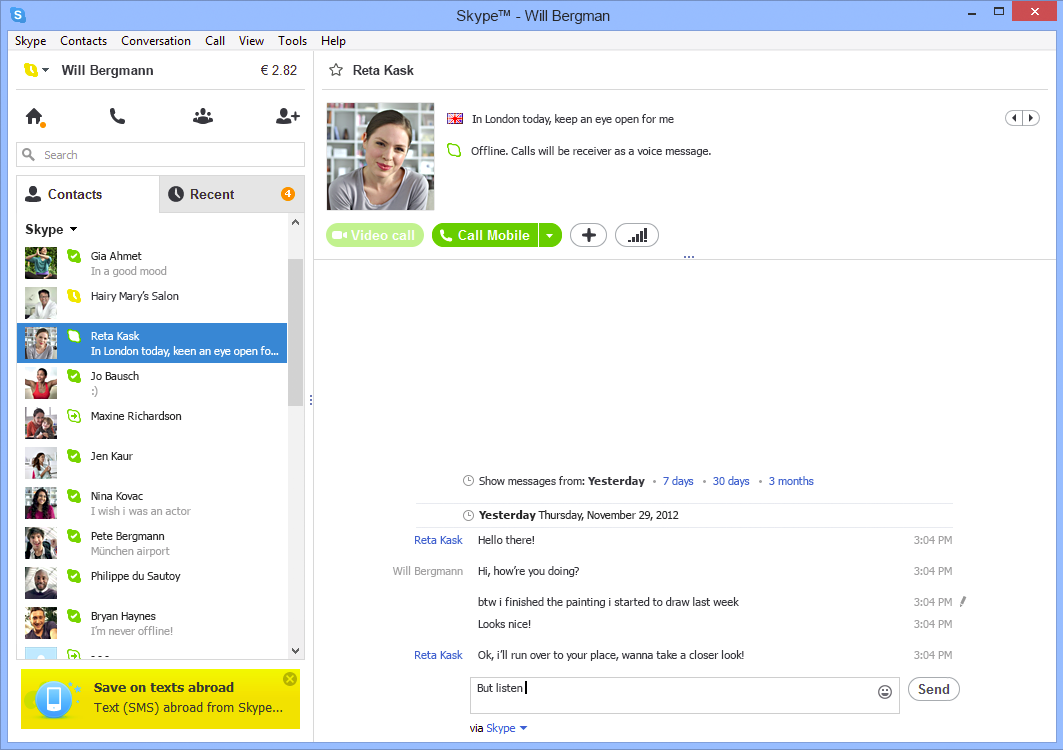Screen dimensions: 1063x750
Task: Click the create group icon
Action: pyautogui.click(x=203, y=117)
